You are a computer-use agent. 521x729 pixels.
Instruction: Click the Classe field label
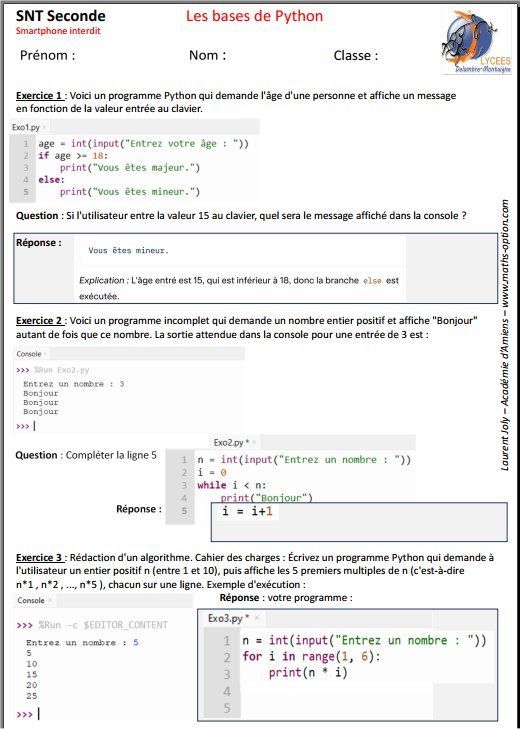pos(356,56)
